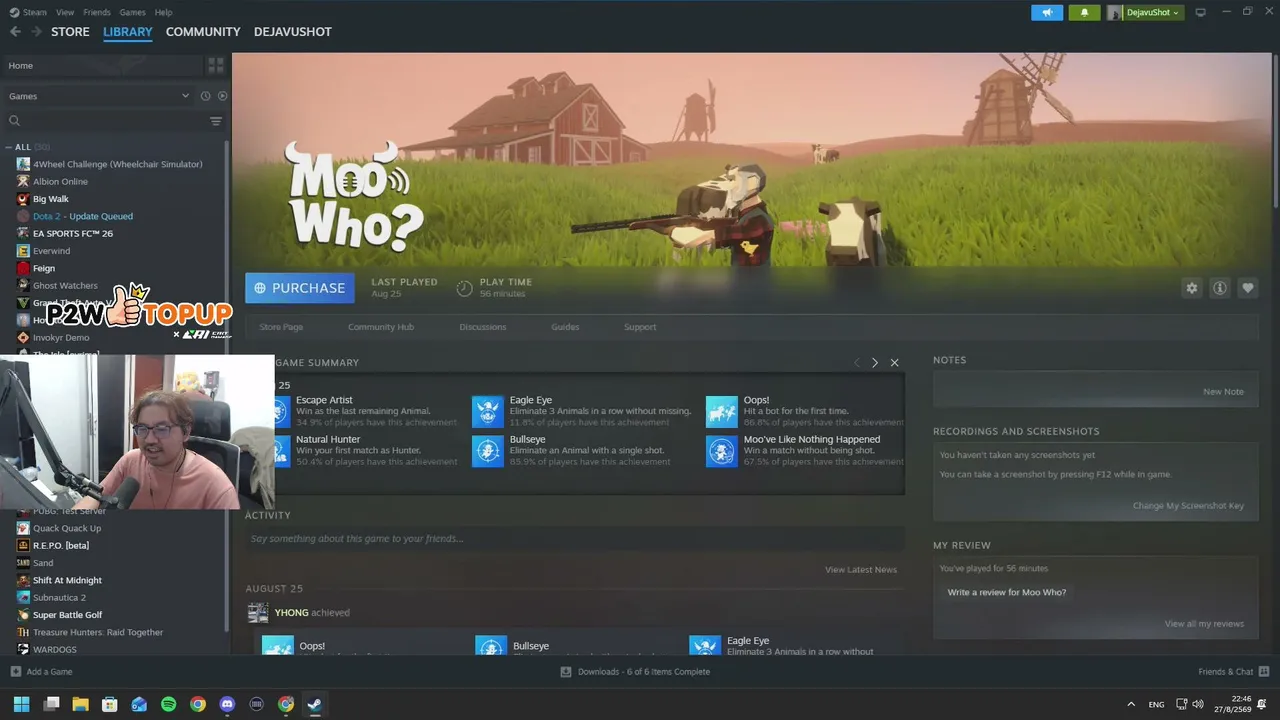Create a New Note
Viewport: 1280px width, 720px height.
1223,392
